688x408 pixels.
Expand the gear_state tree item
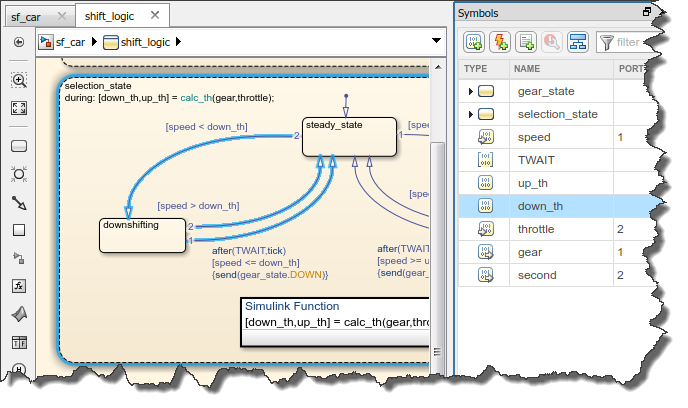pyautogui.click(x=471, y=91)
